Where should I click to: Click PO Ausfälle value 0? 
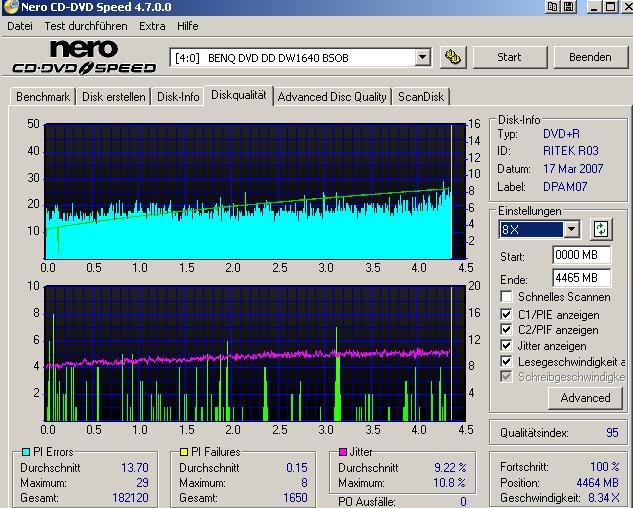463,502
